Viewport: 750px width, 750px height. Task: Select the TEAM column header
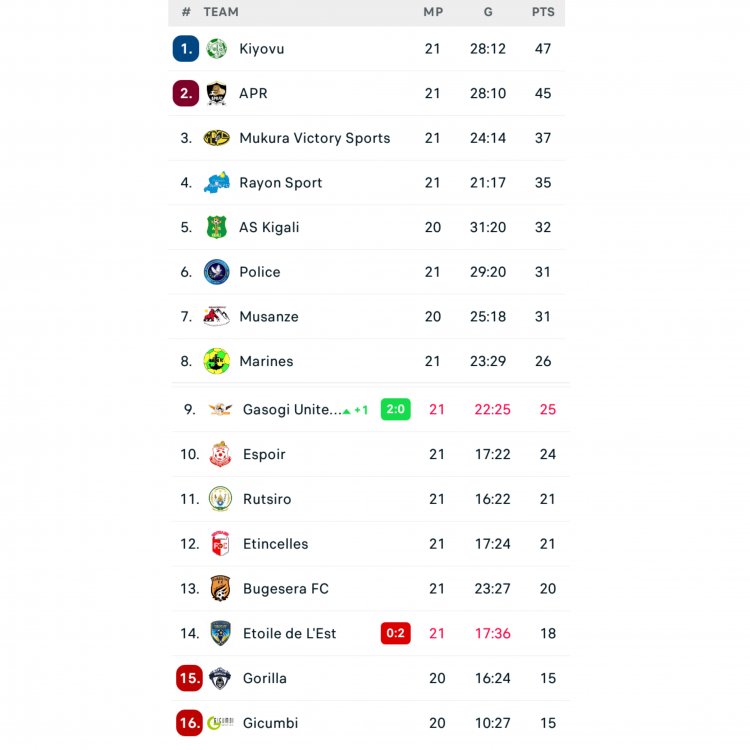(221, 12)
